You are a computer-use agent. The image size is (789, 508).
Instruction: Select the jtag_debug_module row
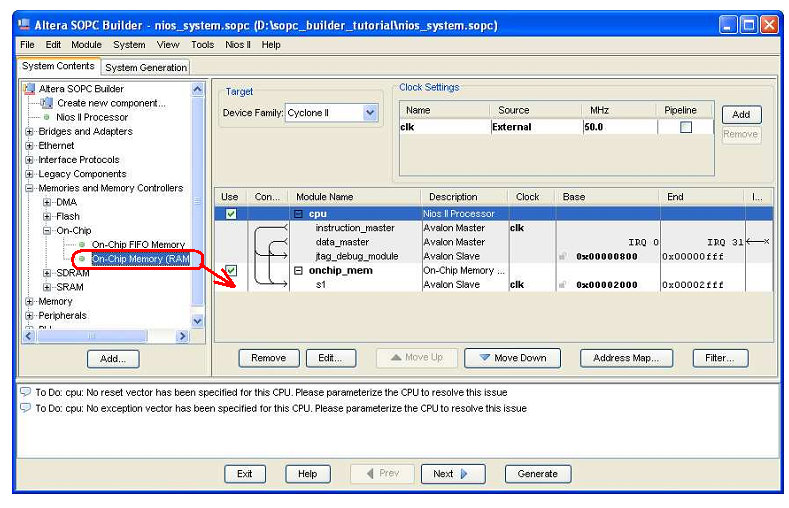pos(494,257)
